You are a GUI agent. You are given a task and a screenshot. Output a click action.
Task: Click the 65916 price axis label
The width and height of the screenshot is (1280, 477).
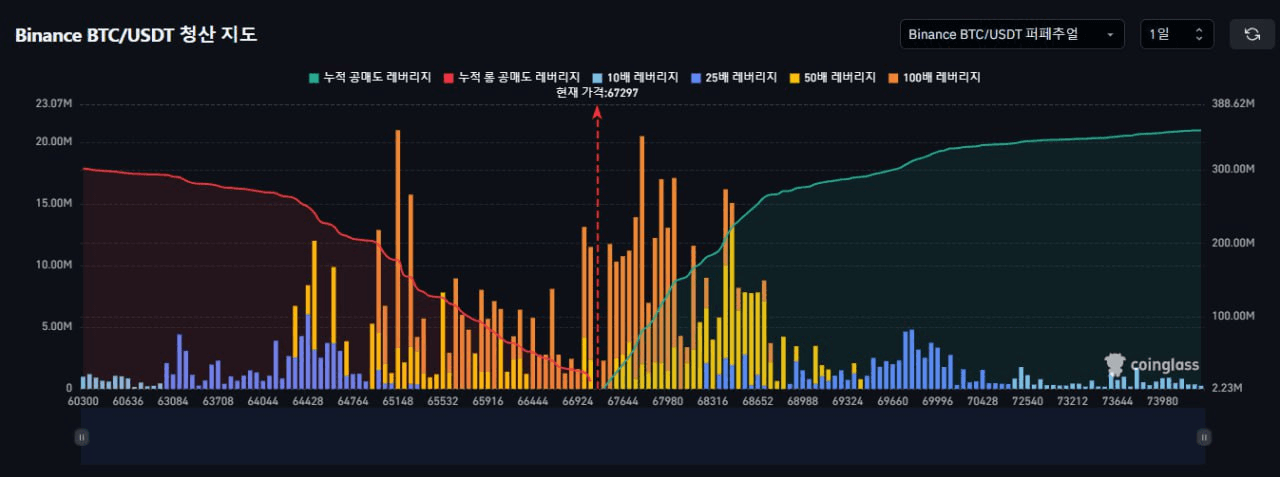[x=488, y=401]
